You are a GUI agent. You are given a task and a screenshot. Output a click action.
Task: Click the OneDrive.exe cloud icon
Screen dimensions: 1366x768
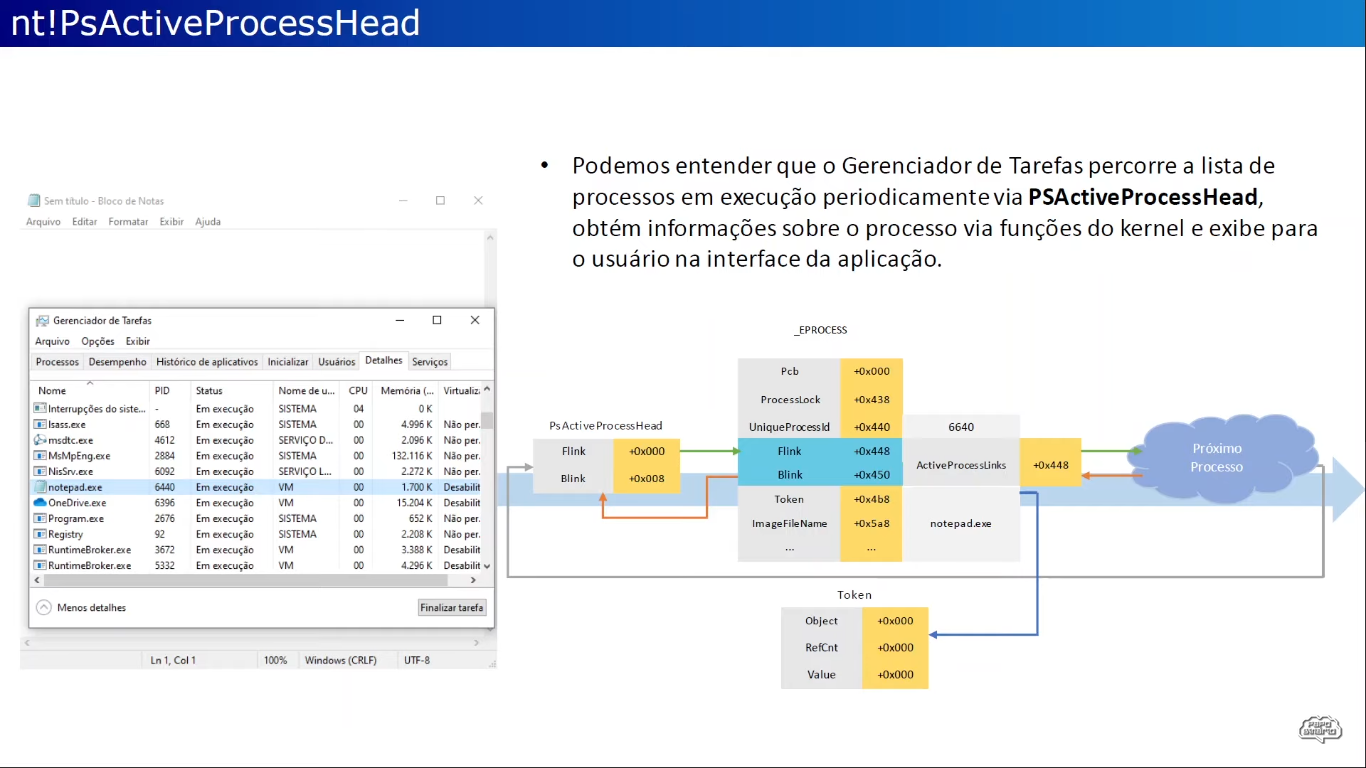[x=40, y=503]
